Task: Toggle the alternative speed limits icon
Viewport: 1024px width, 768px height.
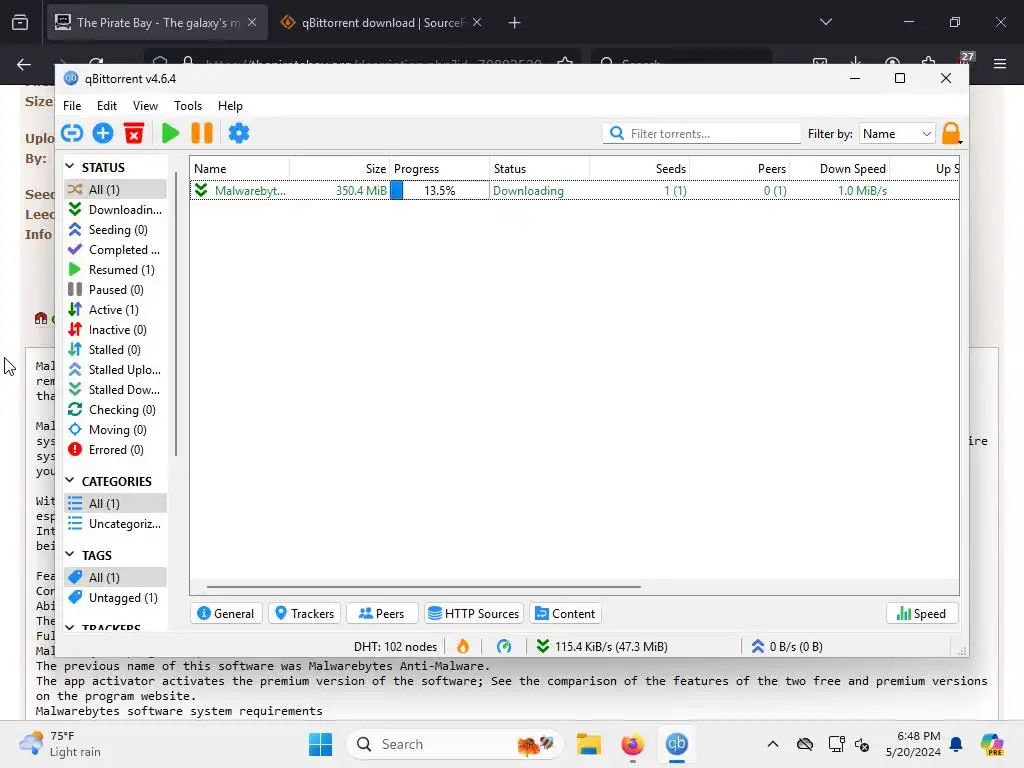Action: click(504, 647)
